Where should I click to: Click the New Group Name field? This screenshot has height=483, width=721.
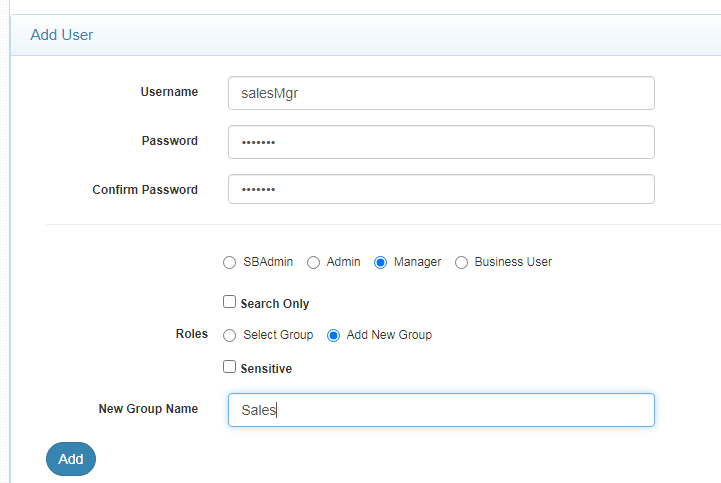[441, 410]
